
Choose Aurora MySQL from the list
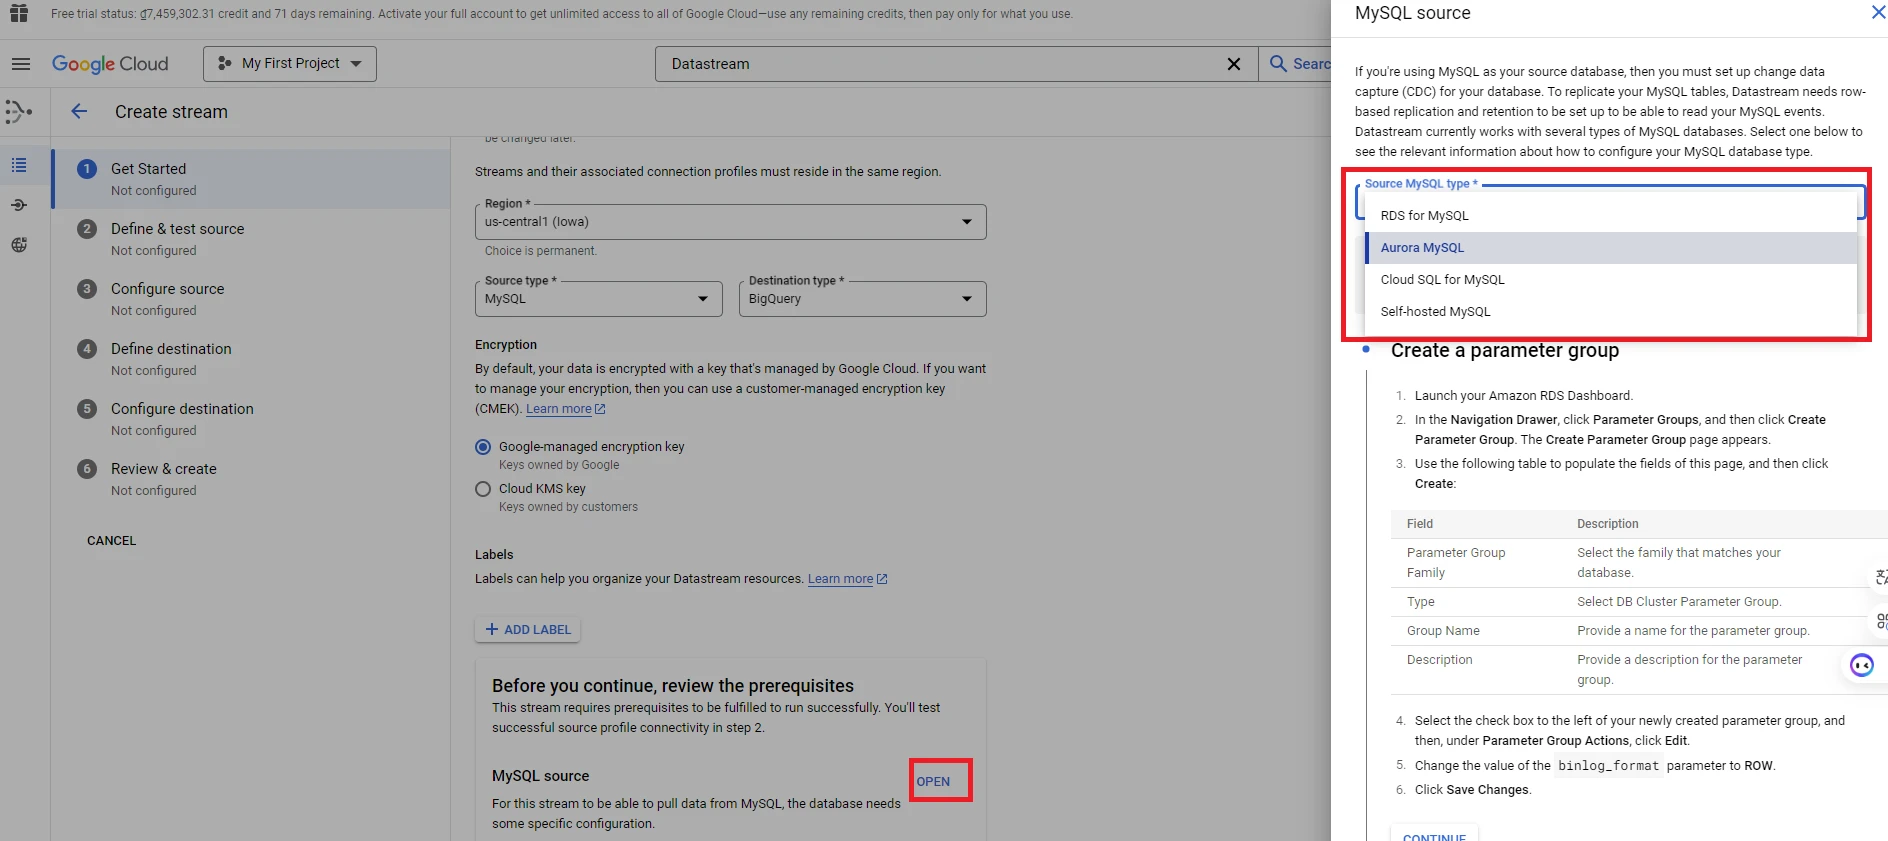(1422, 248)
